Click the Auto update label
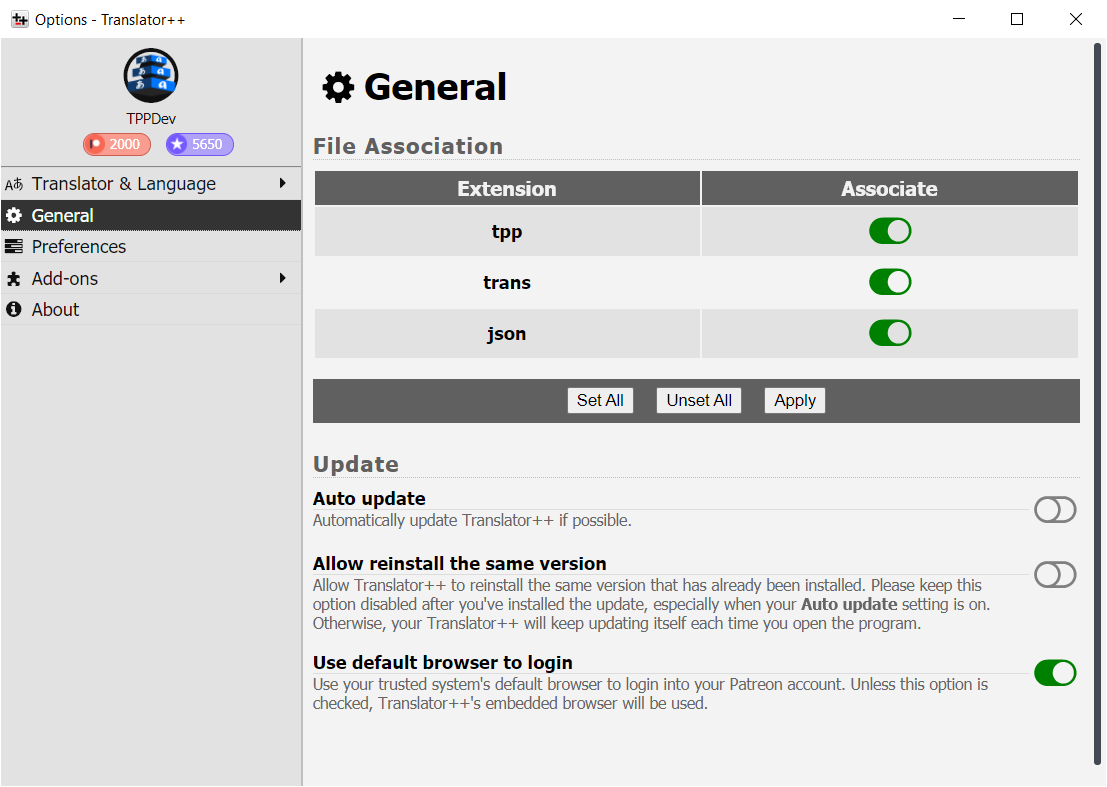 [x=369, y=498]
